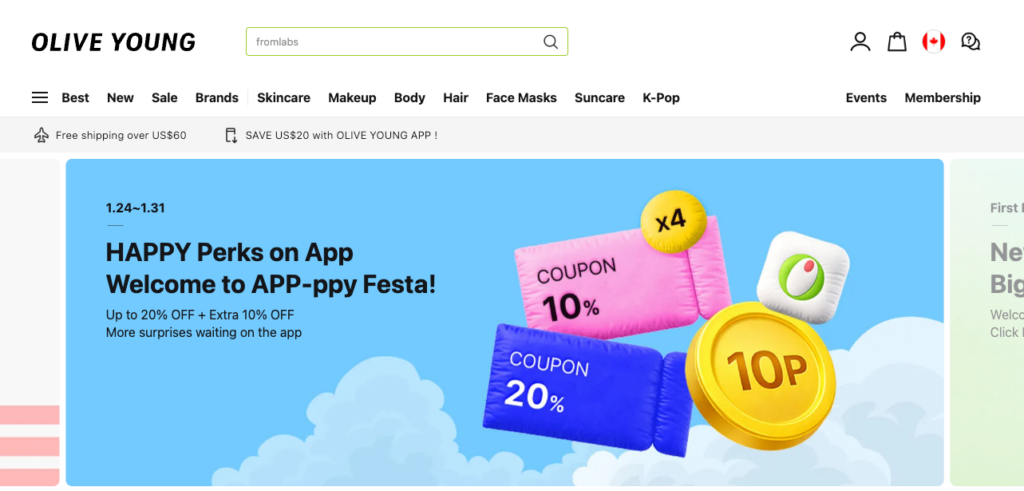Open the Membership link
This screenshot has width=1024, height=491.
coord(942,98)
